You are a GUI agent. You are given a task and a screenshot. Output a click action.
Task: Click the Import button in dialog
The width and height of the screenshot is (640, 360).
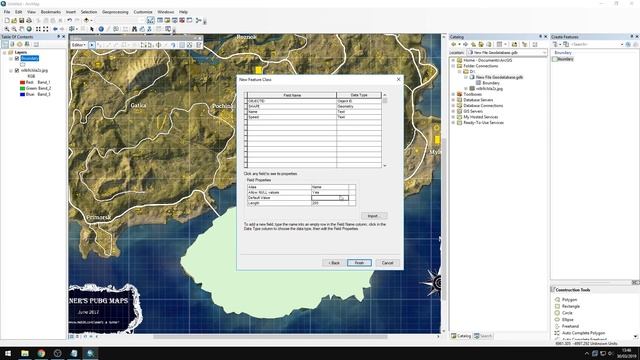pyautogui.click(x=373, y=216)
